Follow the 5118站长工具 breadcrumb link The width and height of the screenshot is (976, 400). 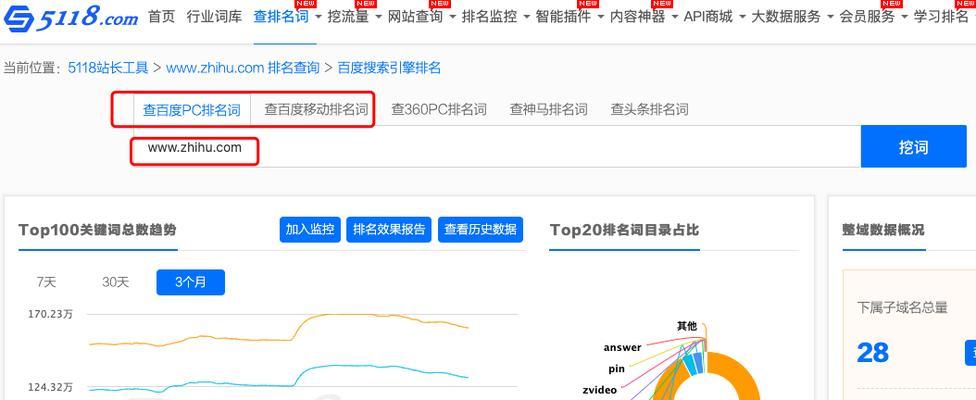[x=108, y=68]
